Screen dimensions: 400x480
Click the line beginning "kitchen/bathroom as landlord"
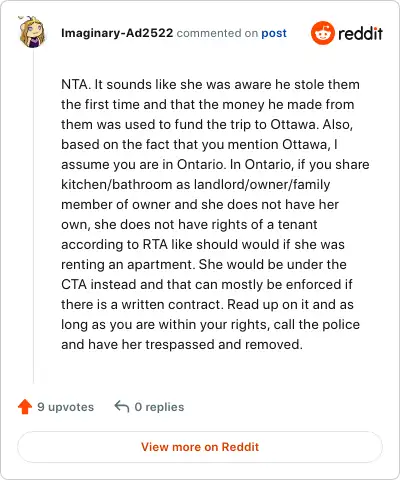pos(196,184)
